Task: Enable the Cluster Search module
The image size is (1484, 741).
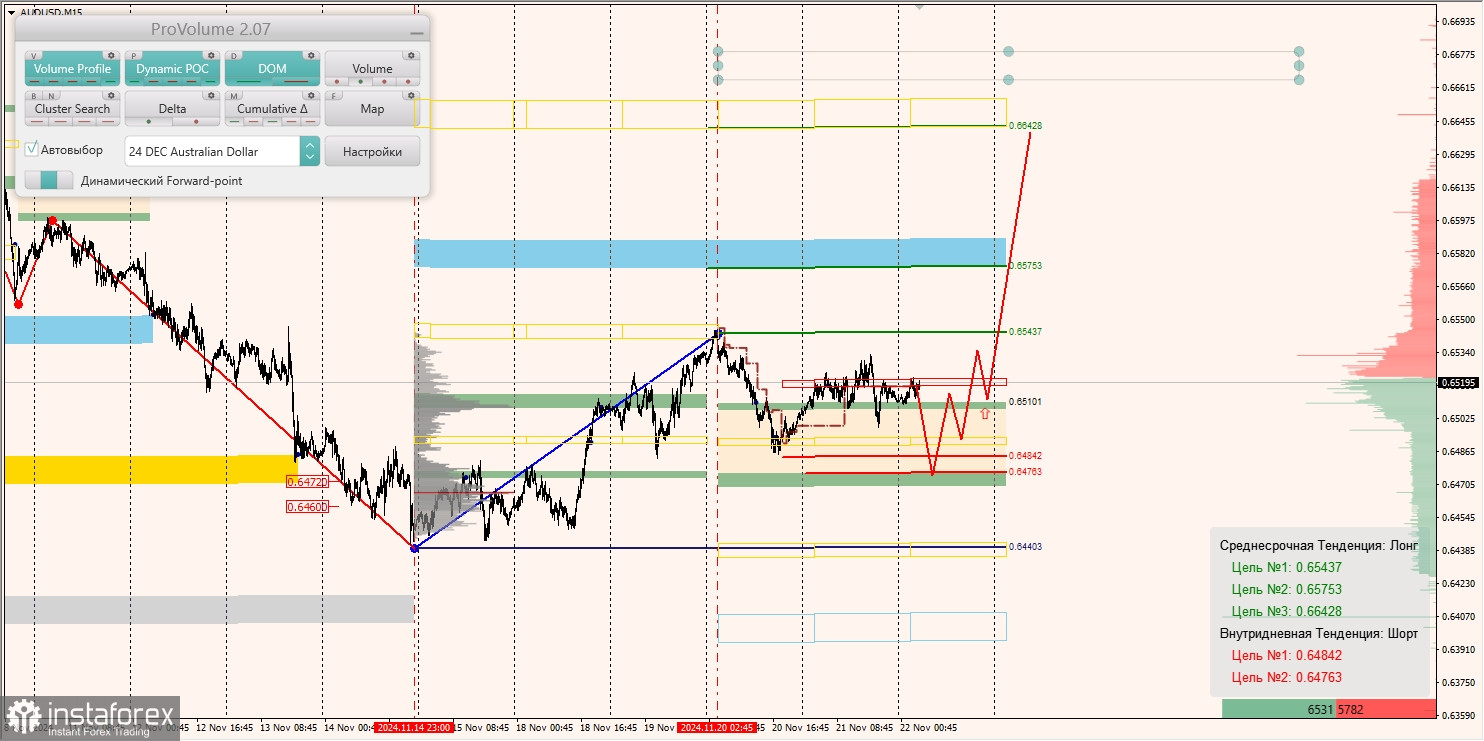Action: 72,108
